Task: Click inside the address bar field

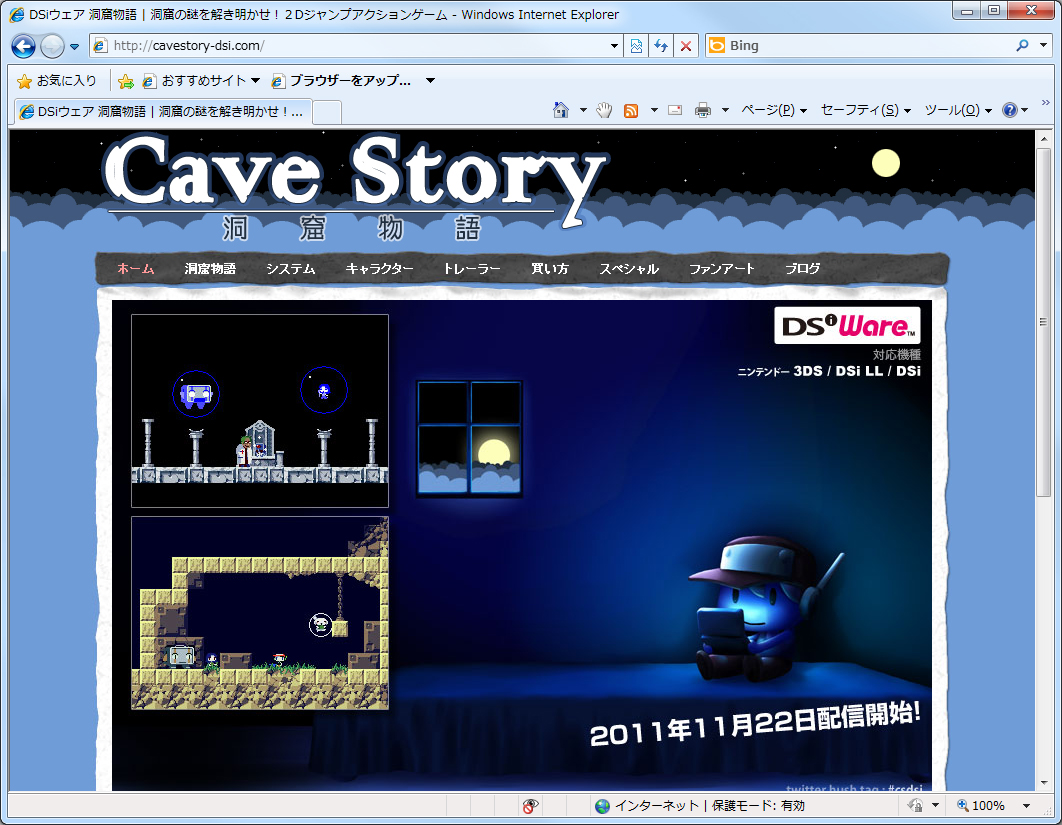Action: pos(350,46)
